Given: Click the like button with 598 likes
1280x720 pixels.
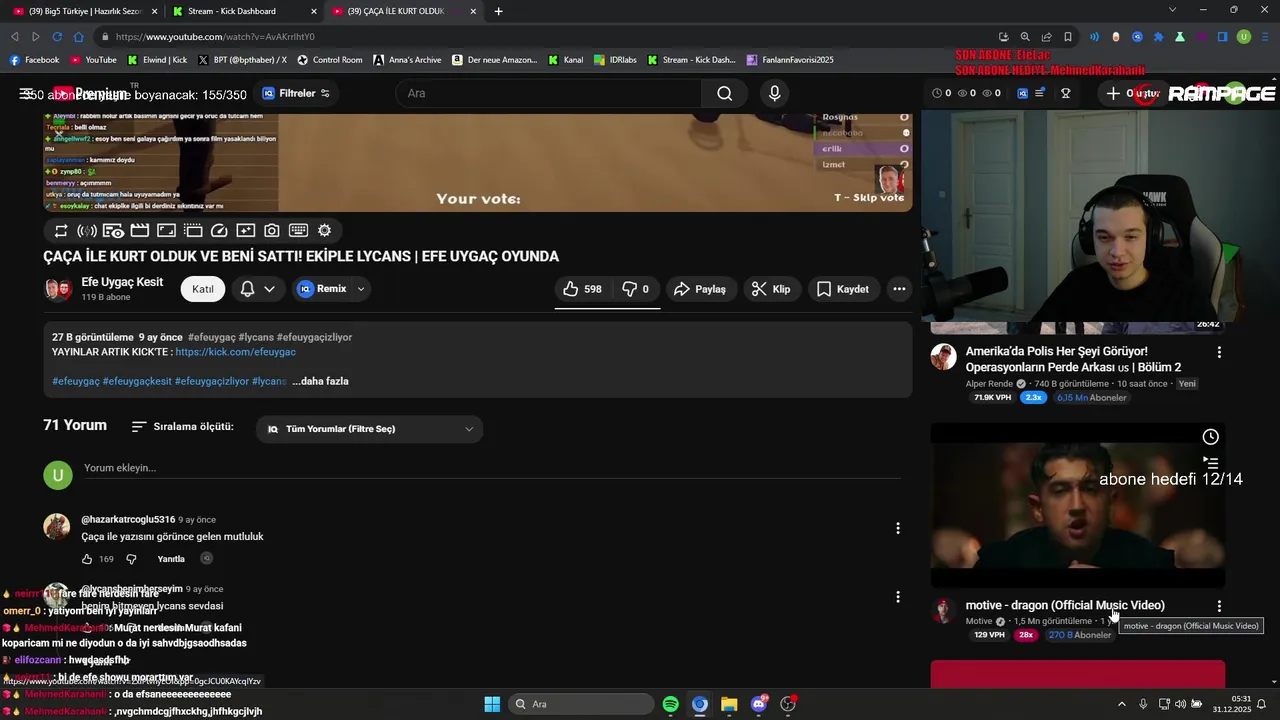Looking at the screenshot, I should [582, 289].
